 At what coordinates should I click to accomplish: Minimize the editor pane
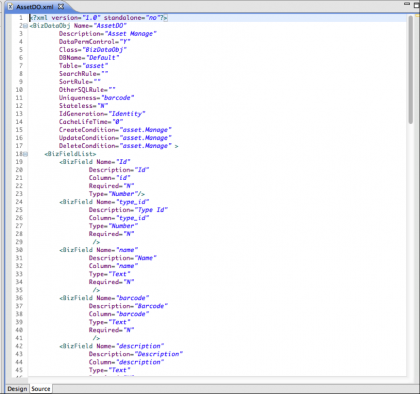pyautogui.click(x=407, y=4)
